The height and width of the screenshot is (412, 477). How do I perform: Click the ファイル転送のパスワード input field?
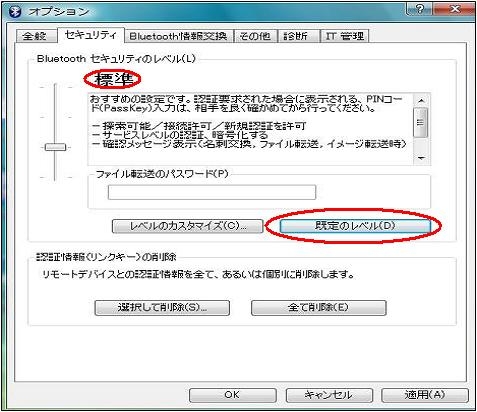pos(212,192)
